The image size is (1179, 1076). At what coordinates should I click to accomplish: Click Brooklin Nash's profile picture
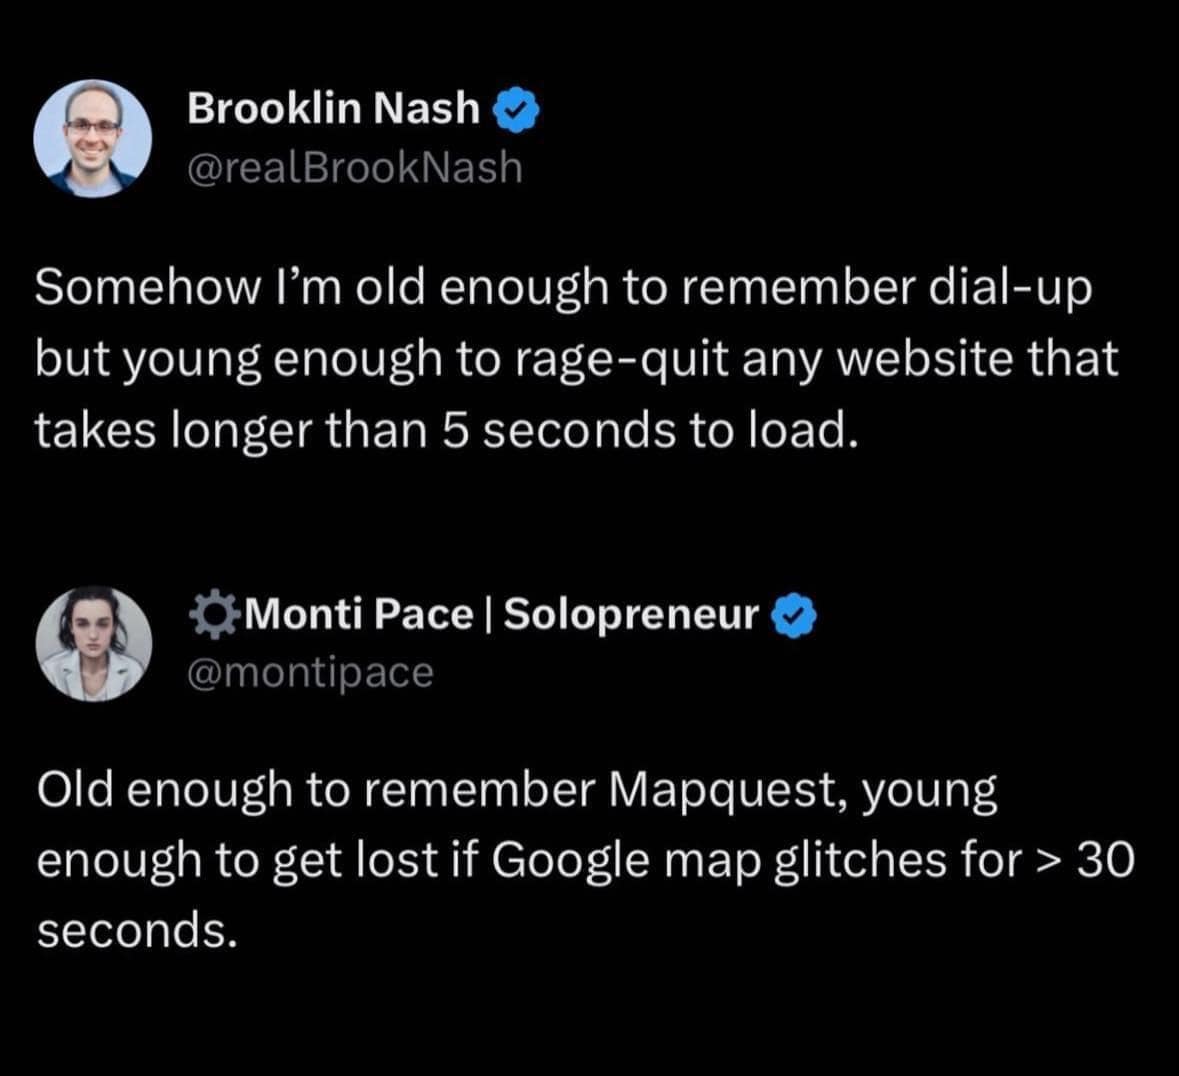(93, 138)
